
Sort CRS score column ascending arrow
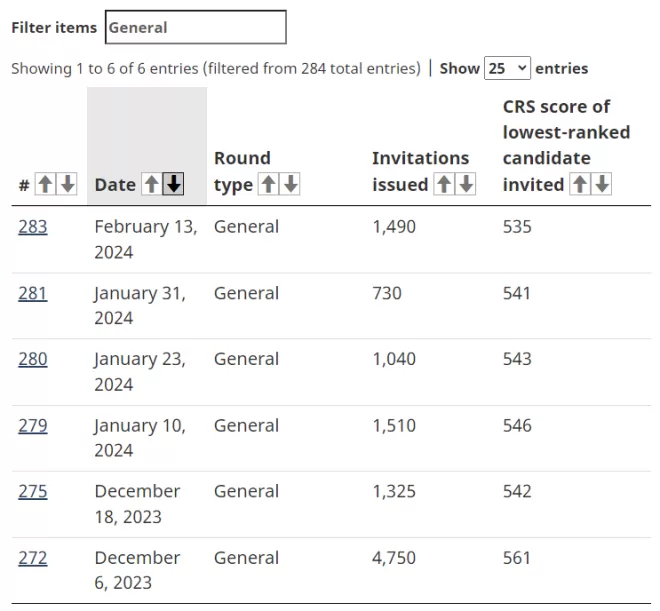pos(580,184)
